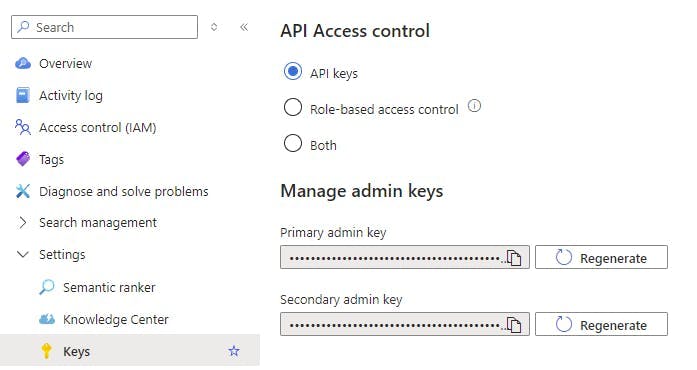Screen dimensions: 697x370
Task: Click the Tags purple tag icon
Action: click(23, 159)
